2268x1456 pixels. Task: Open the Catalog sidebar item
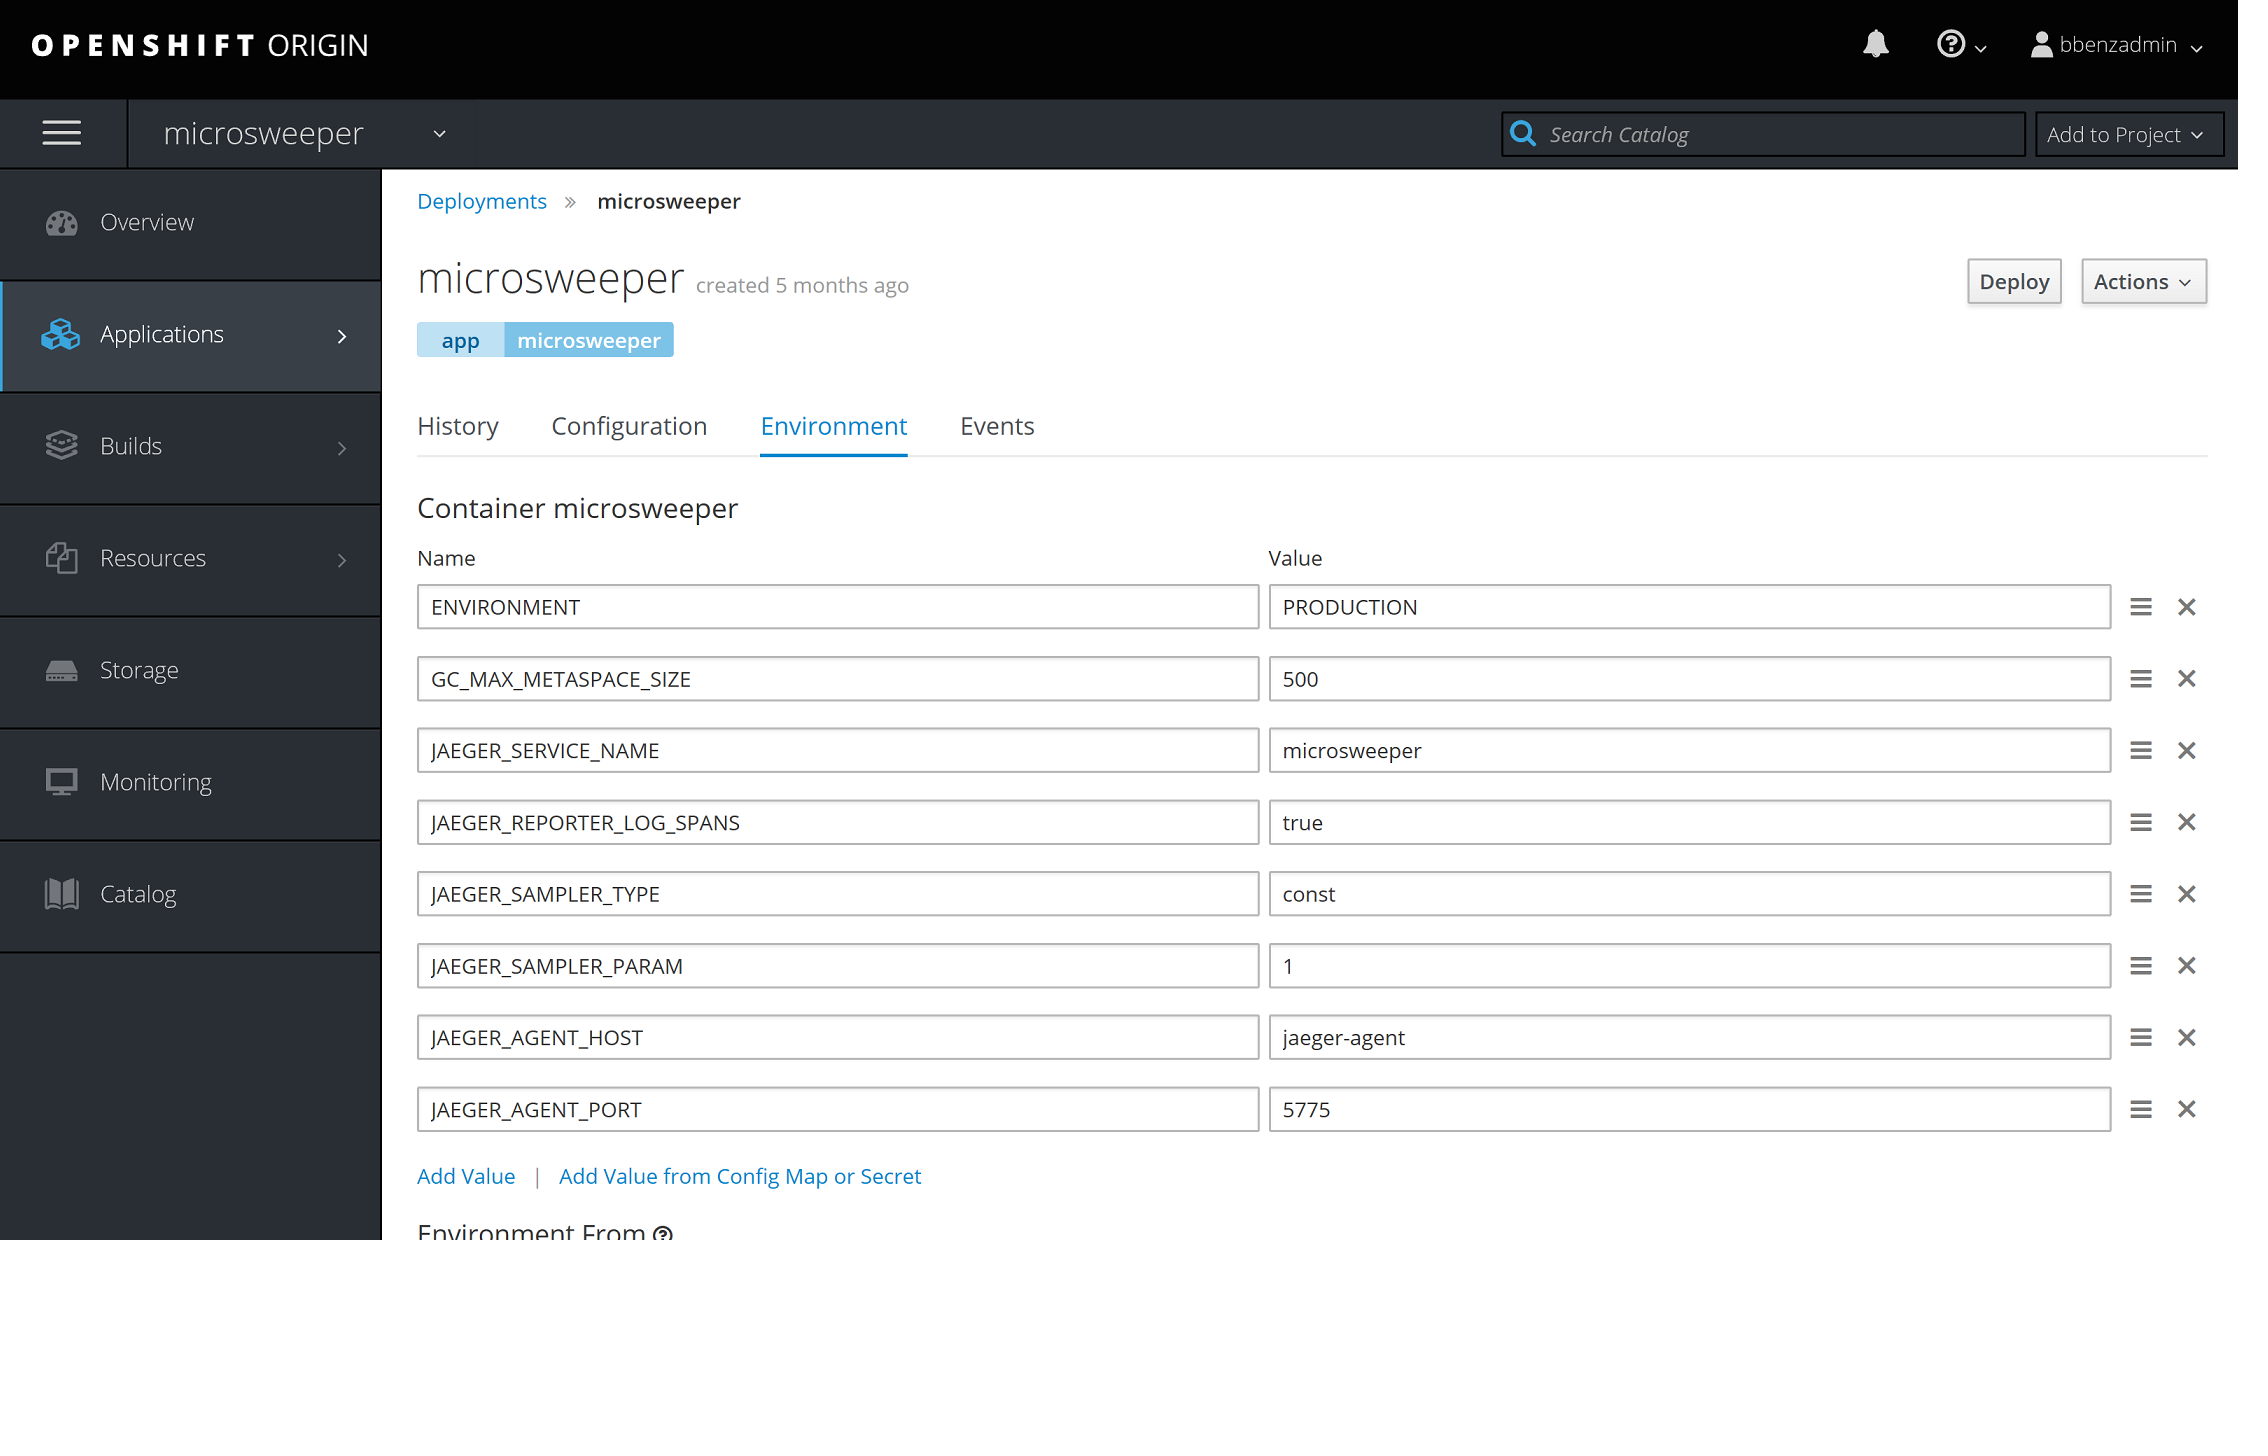pyautogui.click(x=138, y=894)
